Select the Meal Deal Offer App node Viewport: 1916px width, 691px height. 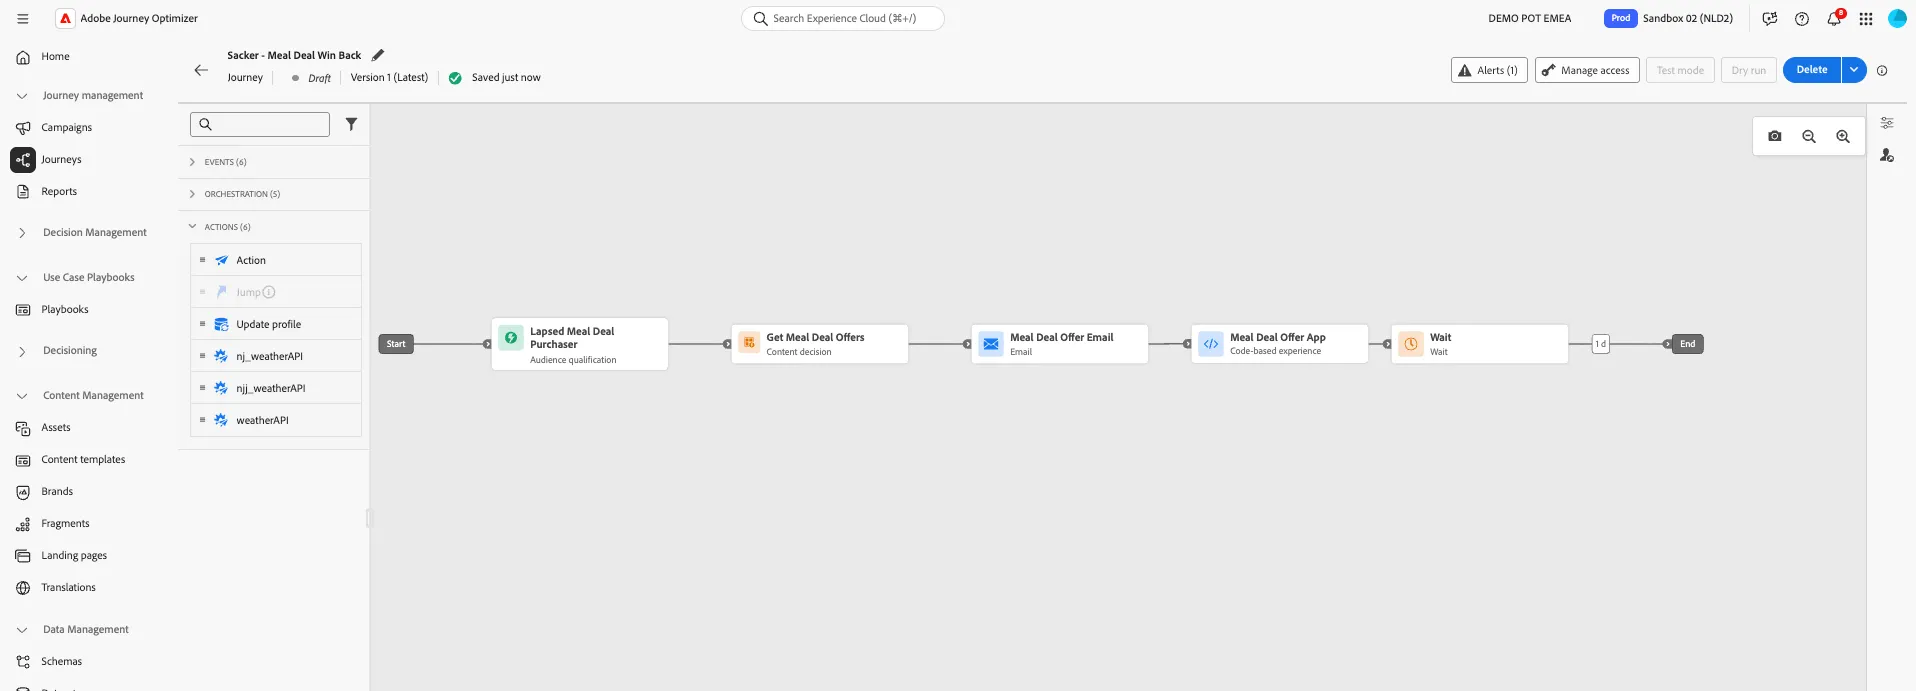coord(1280,344)
